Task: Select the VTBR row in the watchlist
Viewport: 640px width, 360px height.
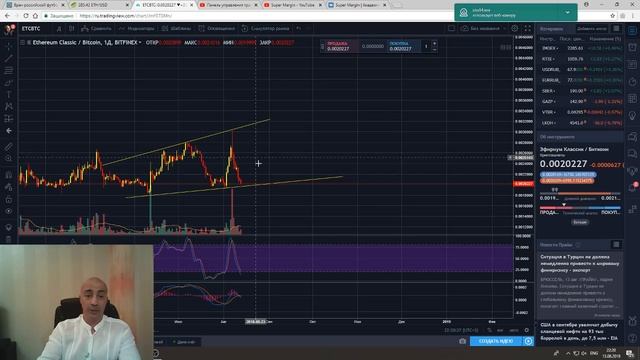Action: 581,112
